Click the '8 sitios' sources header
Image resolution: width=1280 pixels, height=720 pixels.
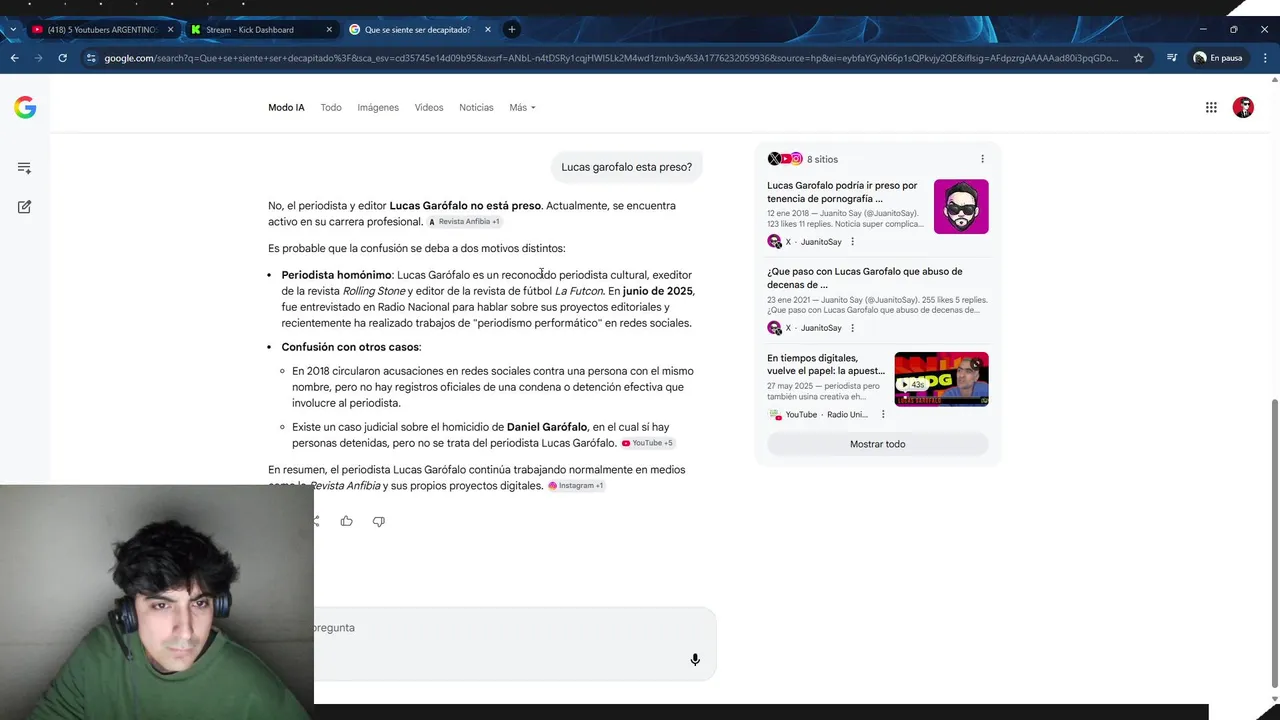tap(803, 159)
